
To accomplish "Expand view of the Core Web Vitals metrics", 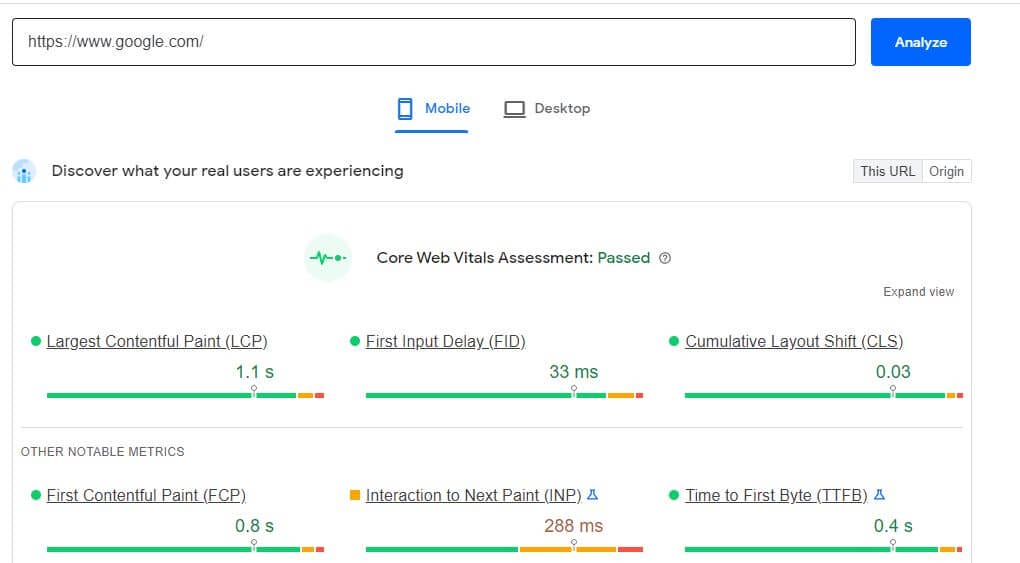I will point(919,292).
